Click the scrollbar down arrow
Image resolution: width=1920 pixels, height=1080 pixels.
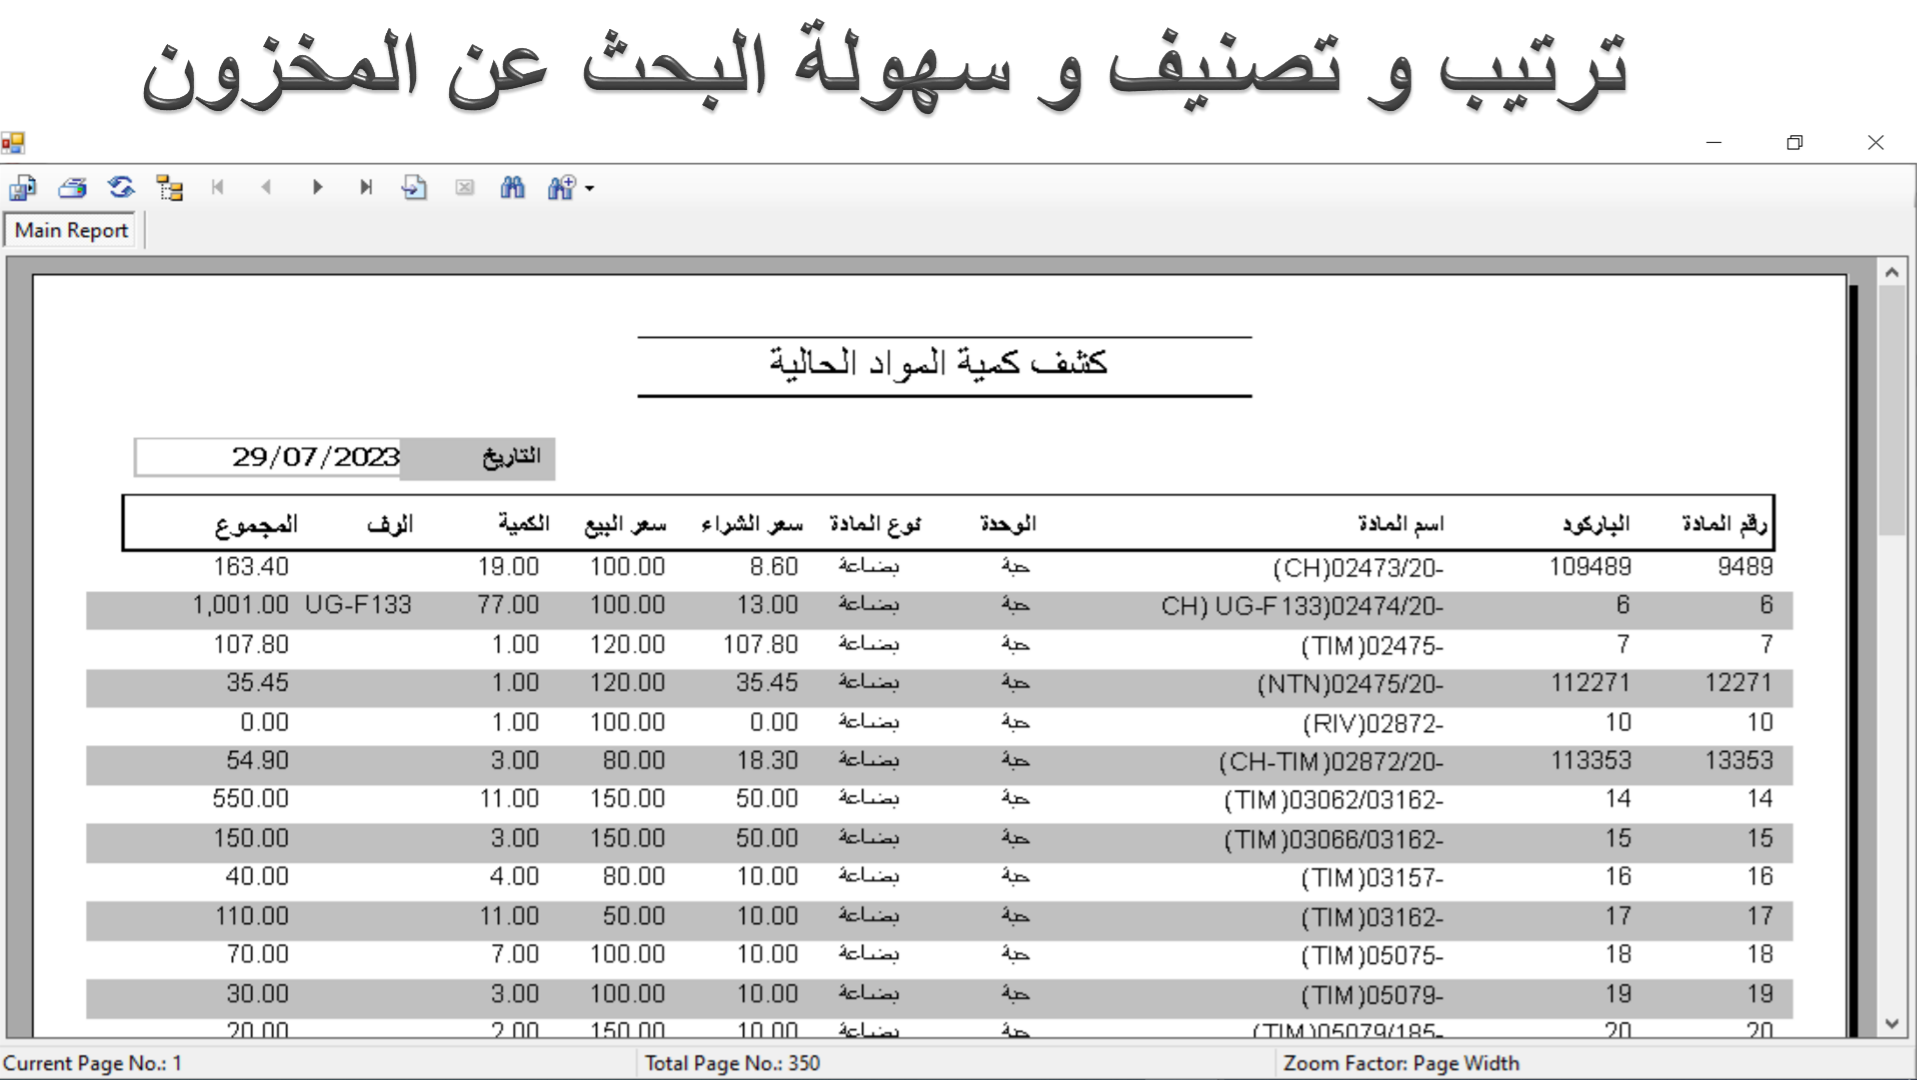[x=1891, y=1023]
